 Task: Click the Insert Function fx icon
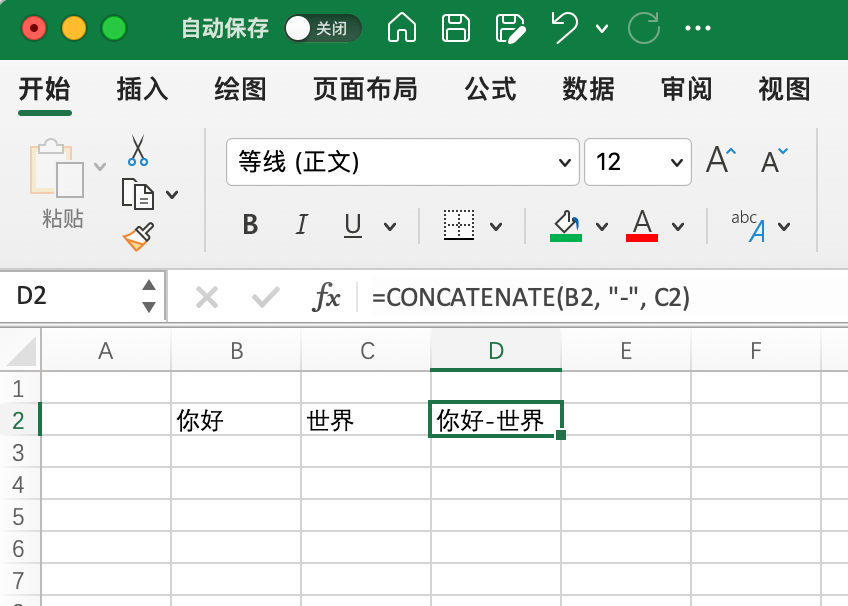point(327,297)
